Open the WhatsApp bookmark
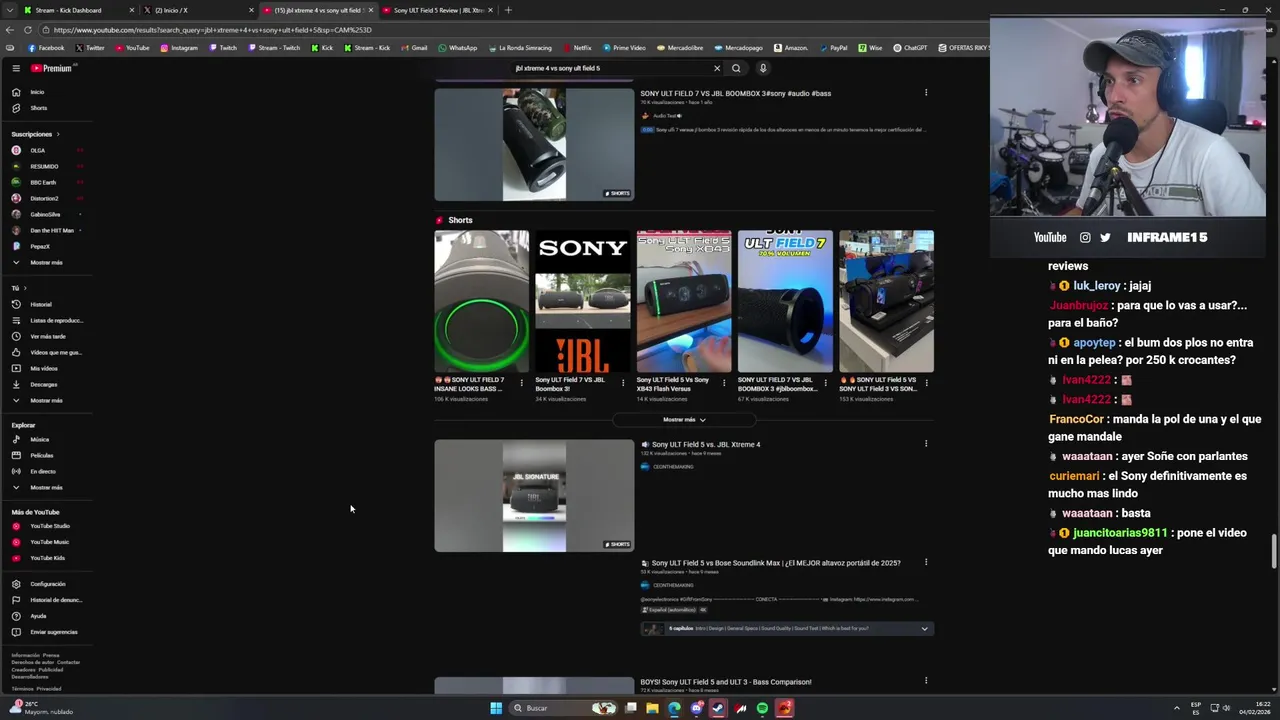 point(457,48)
